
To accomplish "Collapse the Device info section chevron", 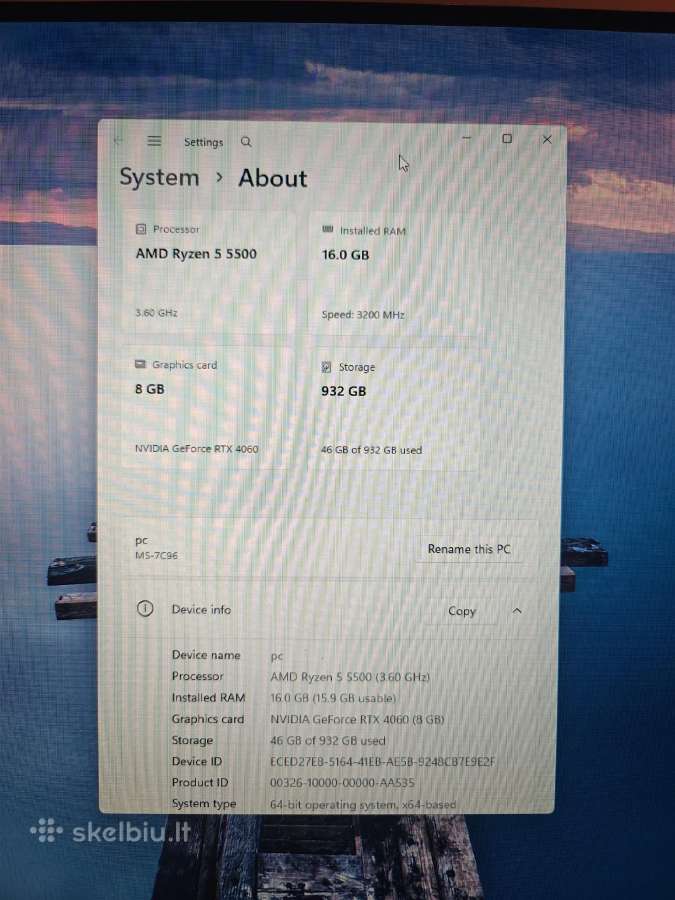I will click(x=517, y=611).
